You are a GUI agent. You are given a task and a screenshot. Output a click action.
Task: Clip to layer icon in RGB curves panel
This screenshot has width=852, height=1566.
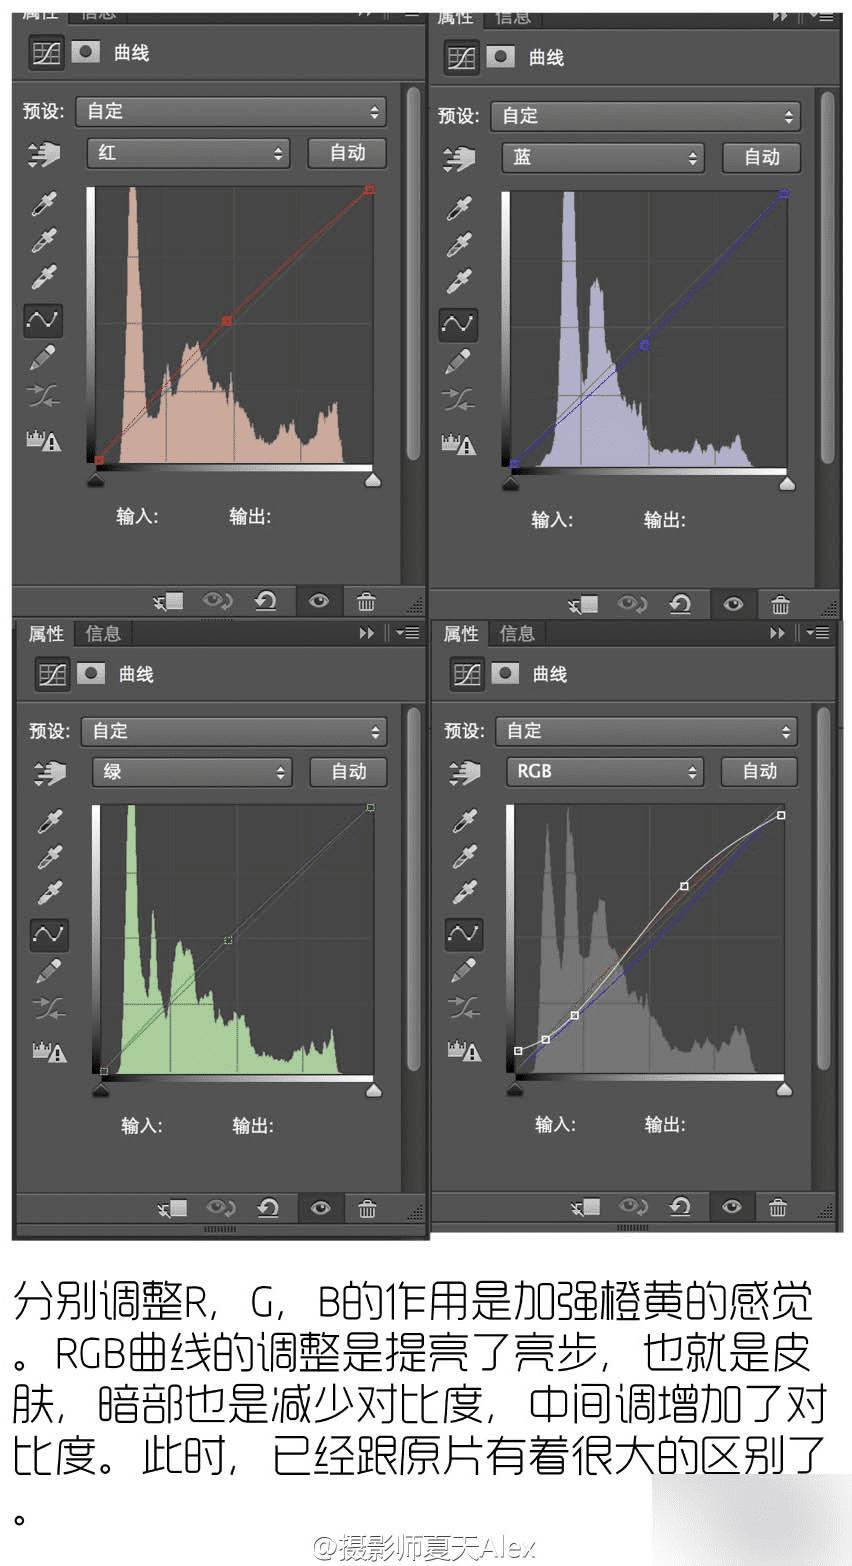coord(586,1207)
